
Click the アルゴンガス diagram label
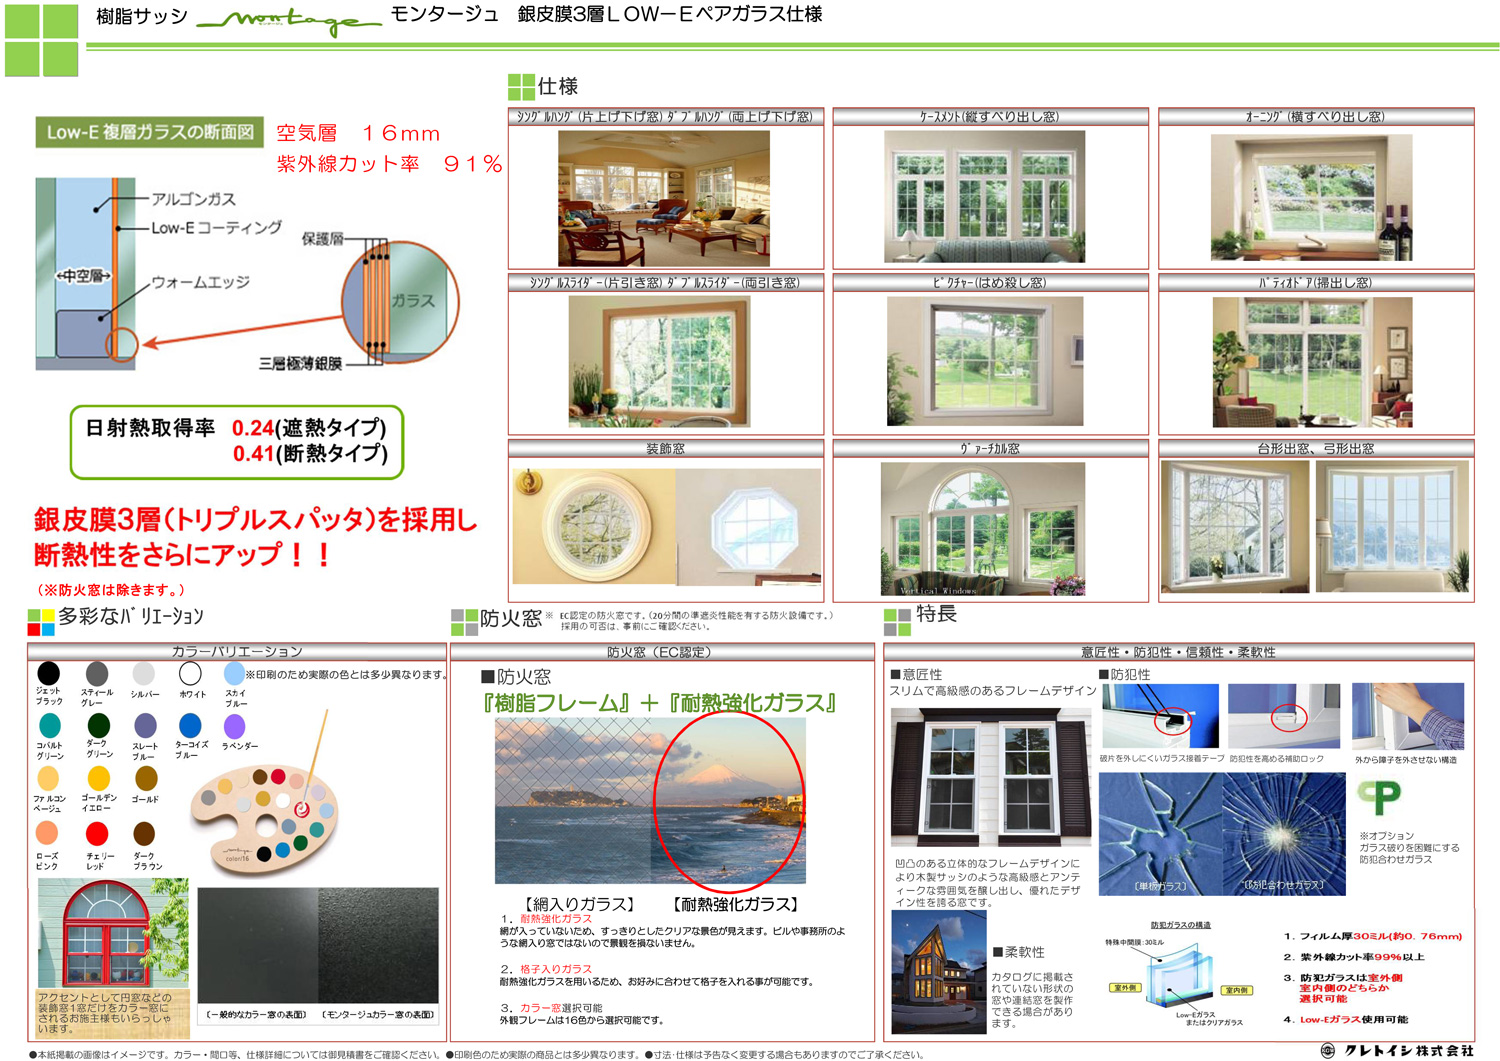(194, 199)
